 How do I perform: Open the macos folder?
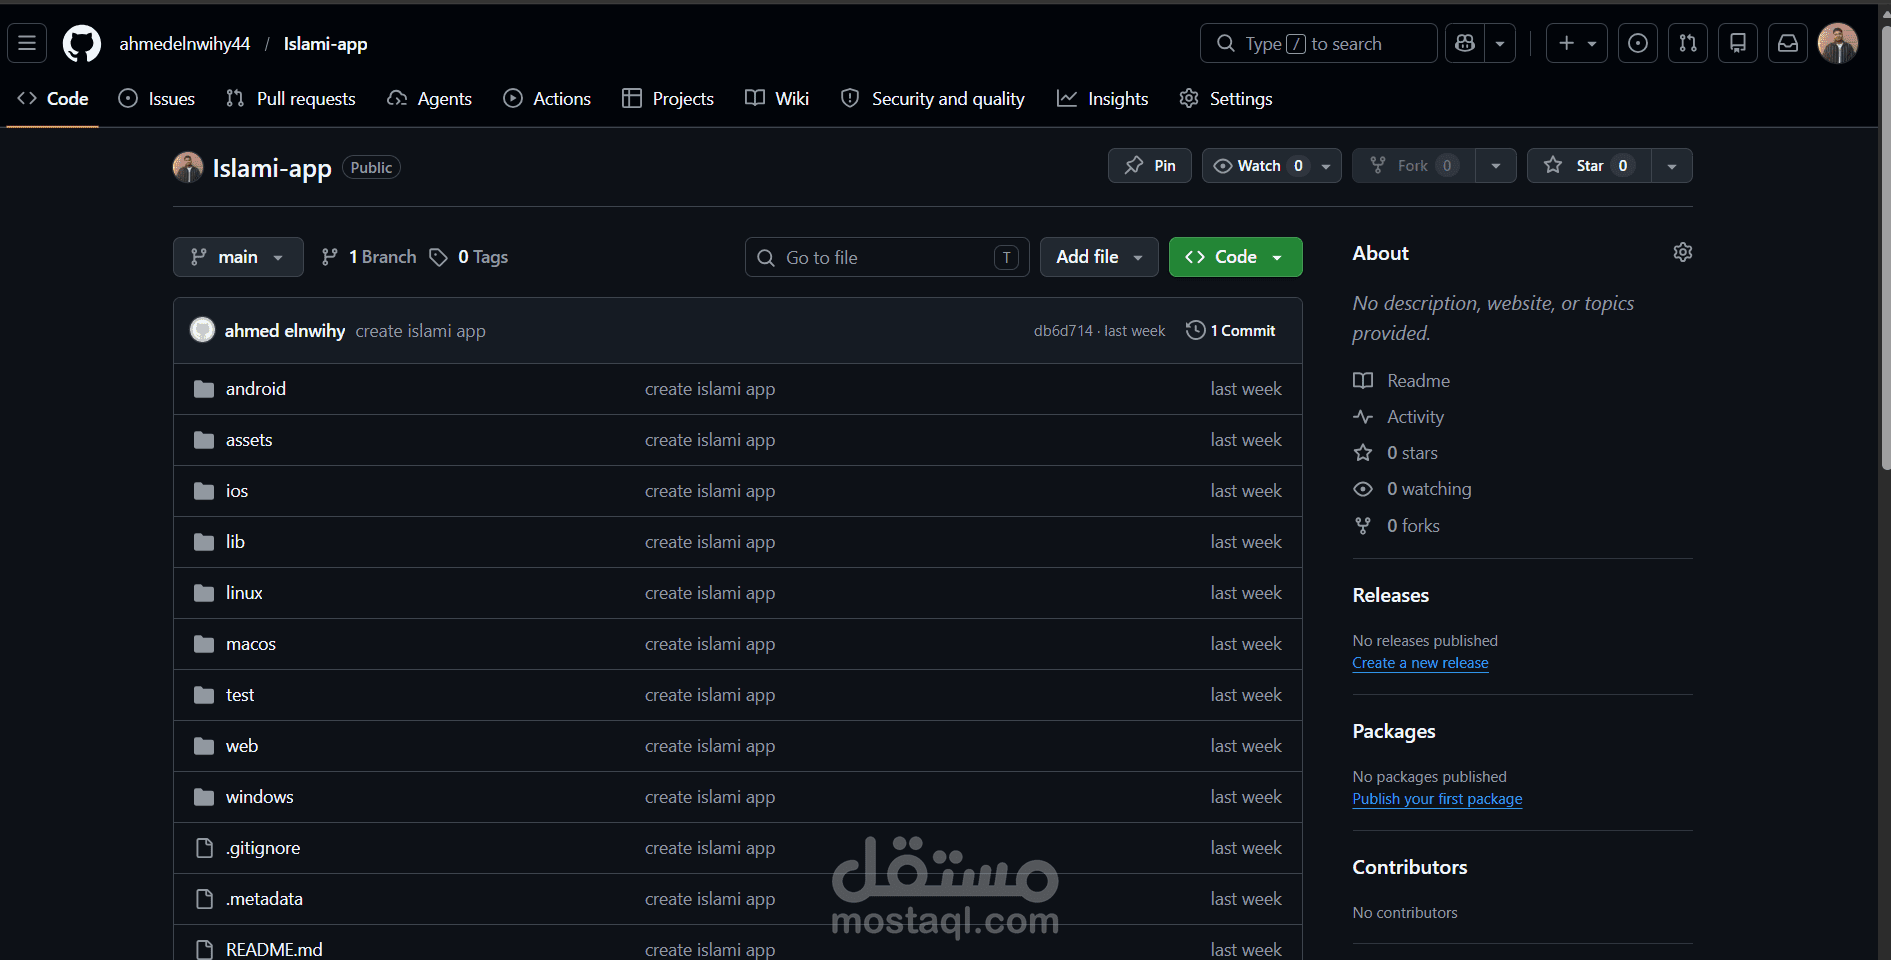(251, 644)
